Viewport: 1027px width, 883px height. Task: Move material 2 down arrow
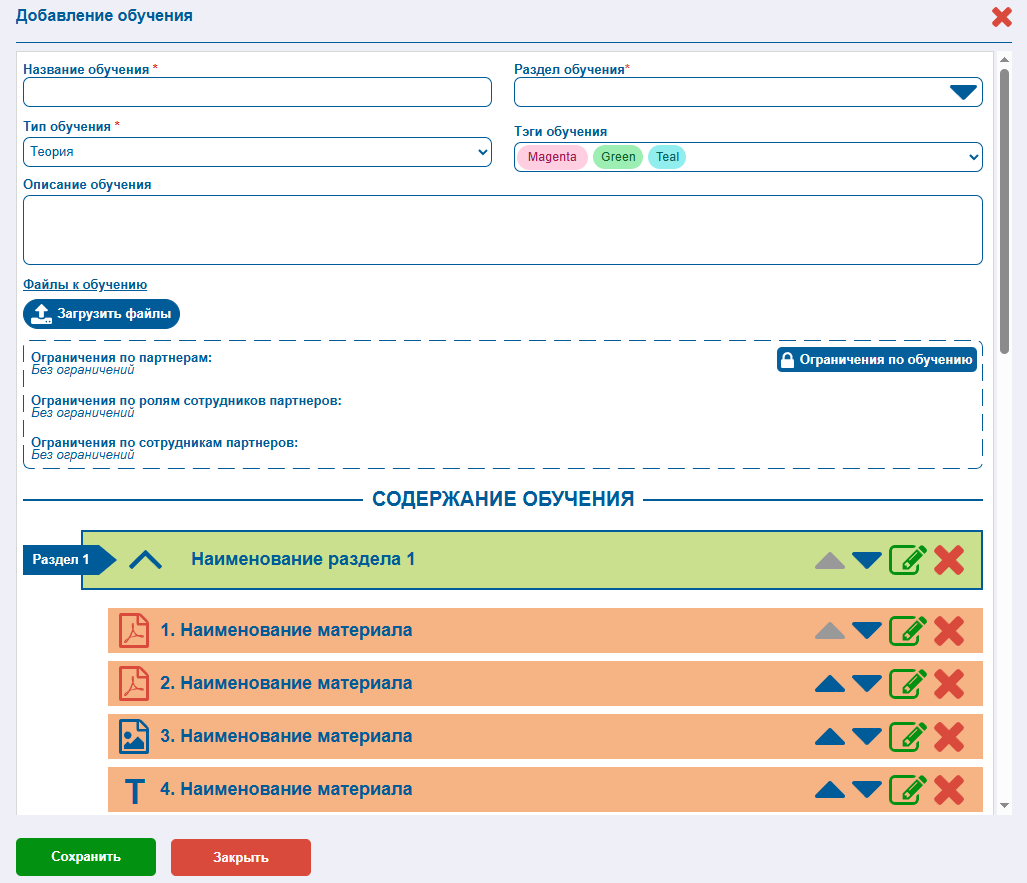tap(867, 684)
